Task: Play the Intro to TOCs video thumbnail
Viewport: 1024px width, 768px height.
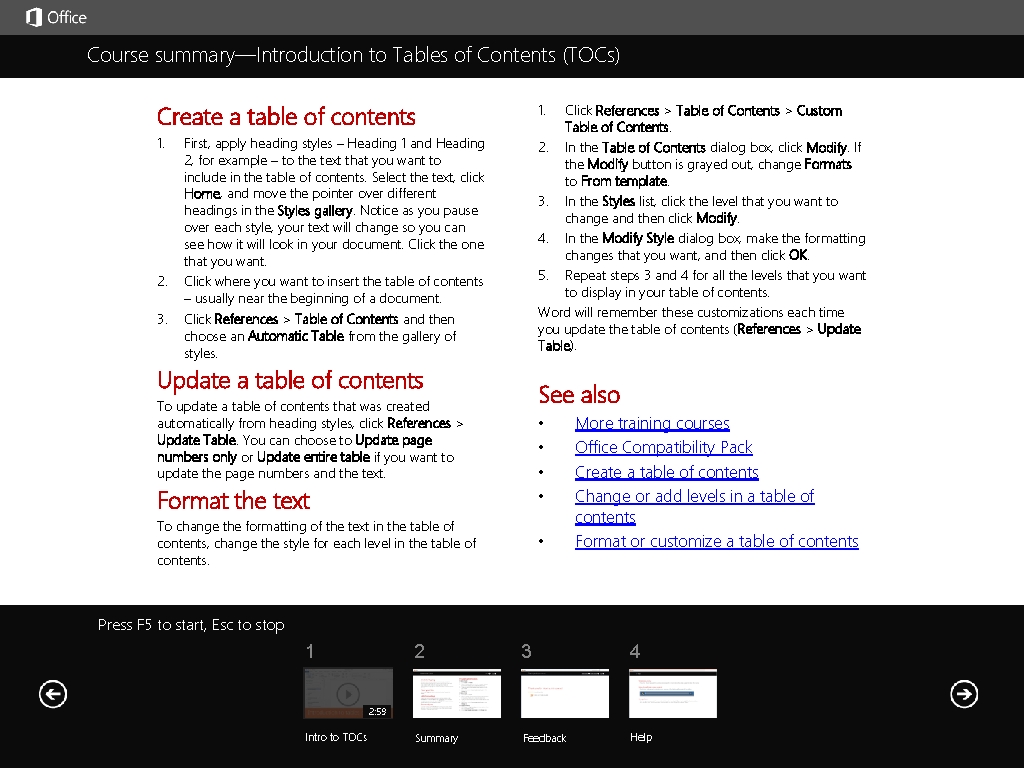Action: click(x=348, y=693)
